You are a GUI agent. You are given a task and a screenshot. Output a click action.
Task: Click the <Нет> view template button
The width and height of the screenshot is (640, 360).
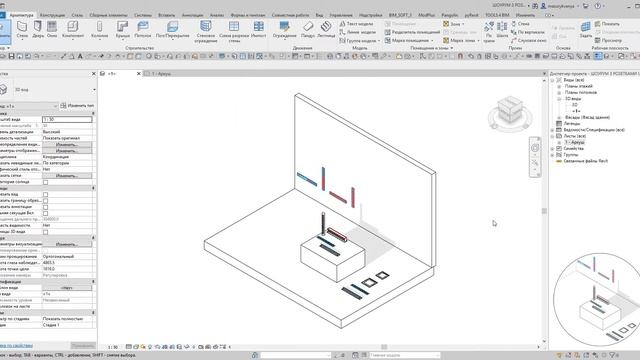(x=67, y=288)
